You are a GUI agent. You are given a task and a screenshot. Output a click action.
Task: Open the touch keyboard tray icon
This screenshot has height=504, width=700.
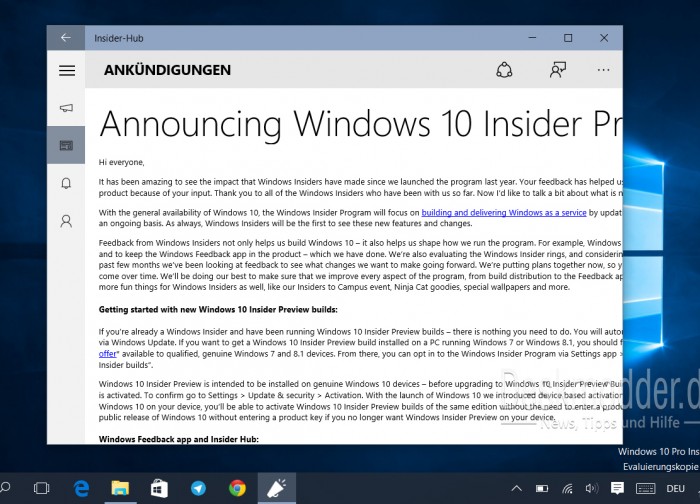pyautogui.click(x=646, y=488)
